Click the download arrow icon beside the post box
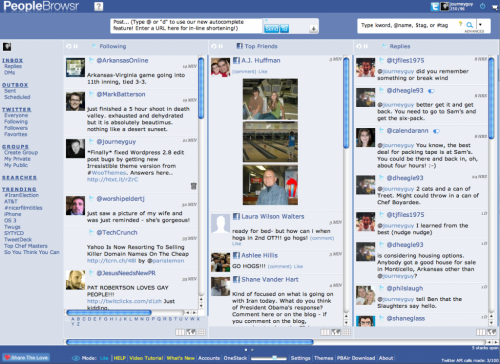500x364 pixels. [313, 29]
